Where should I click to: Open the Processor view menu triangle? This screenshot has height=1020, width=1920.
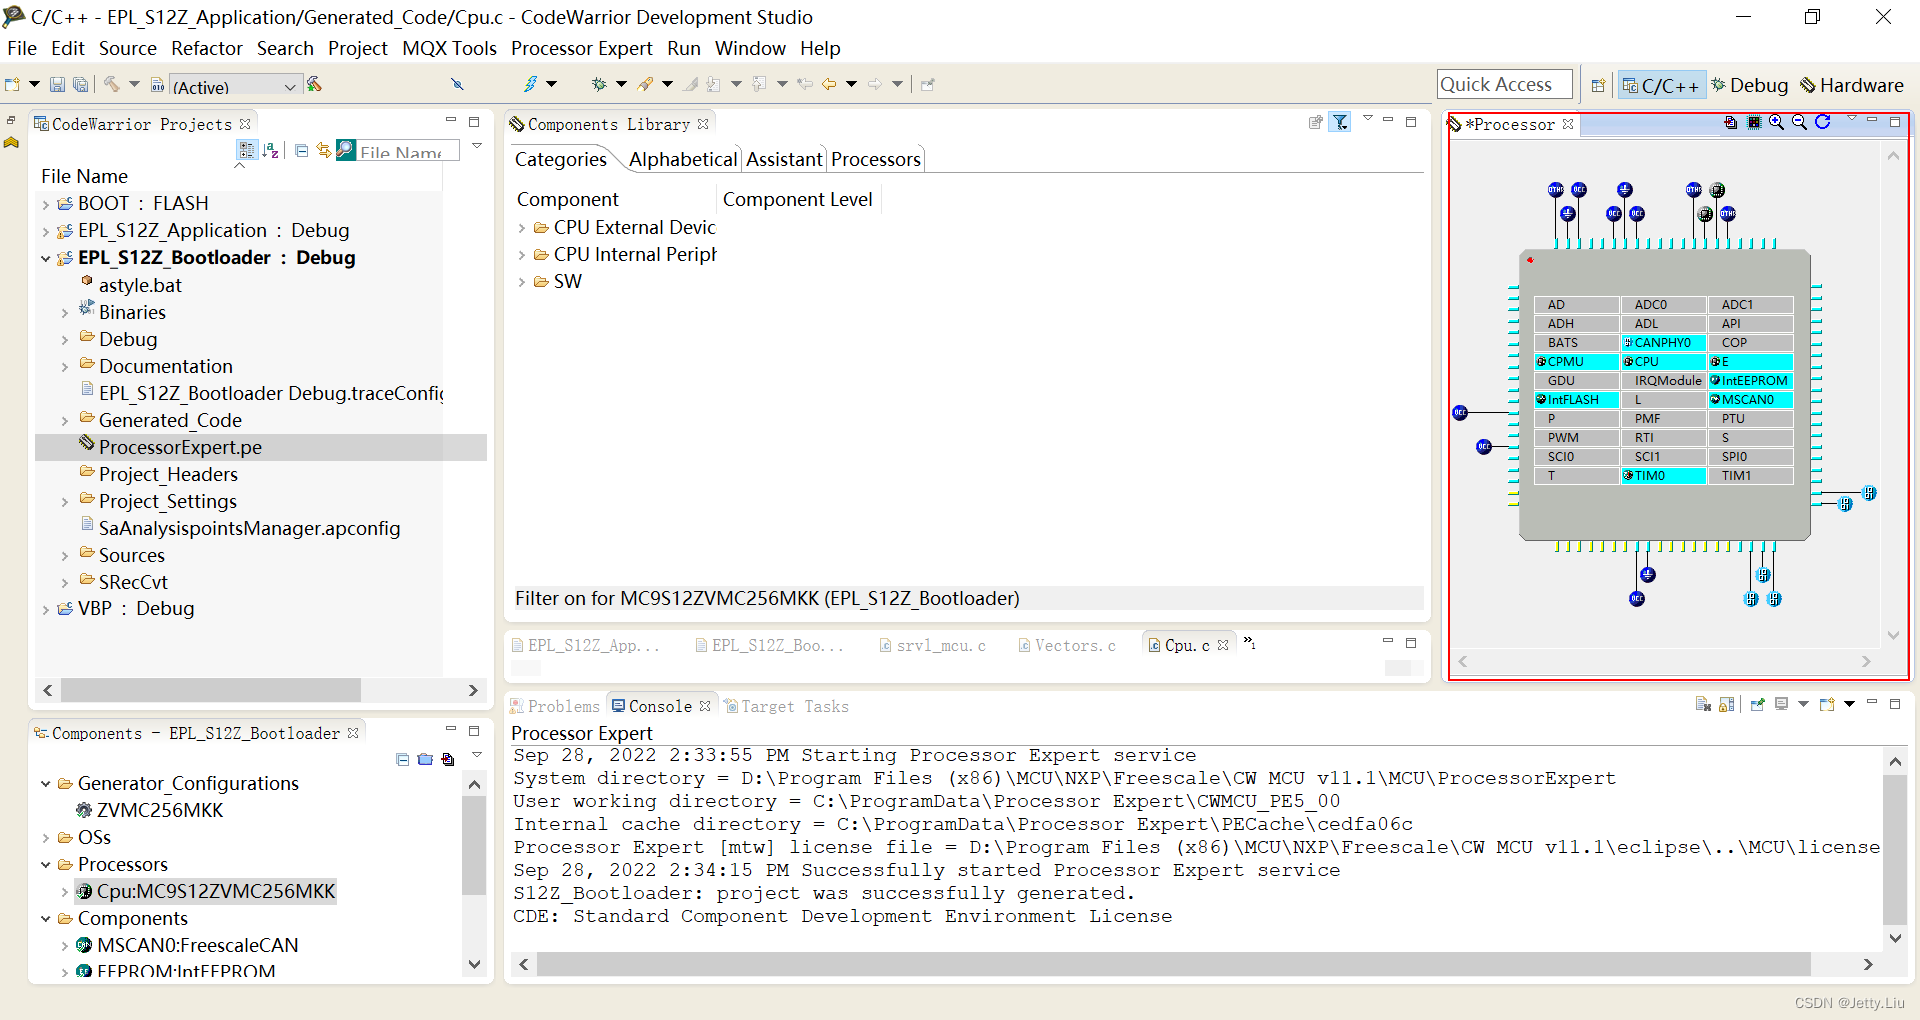click(x=1851, y=120)
